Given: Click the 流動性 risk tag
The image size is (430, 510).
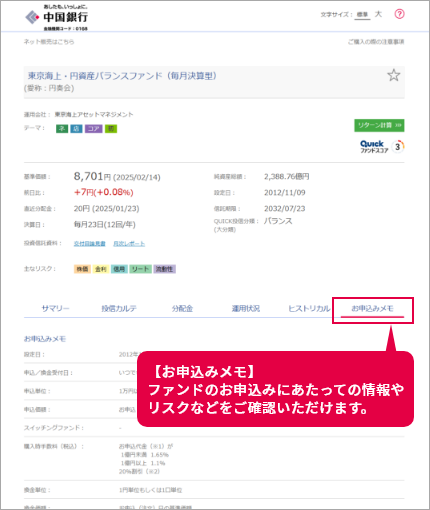Looking at the screenshot, I should (165, 269).
